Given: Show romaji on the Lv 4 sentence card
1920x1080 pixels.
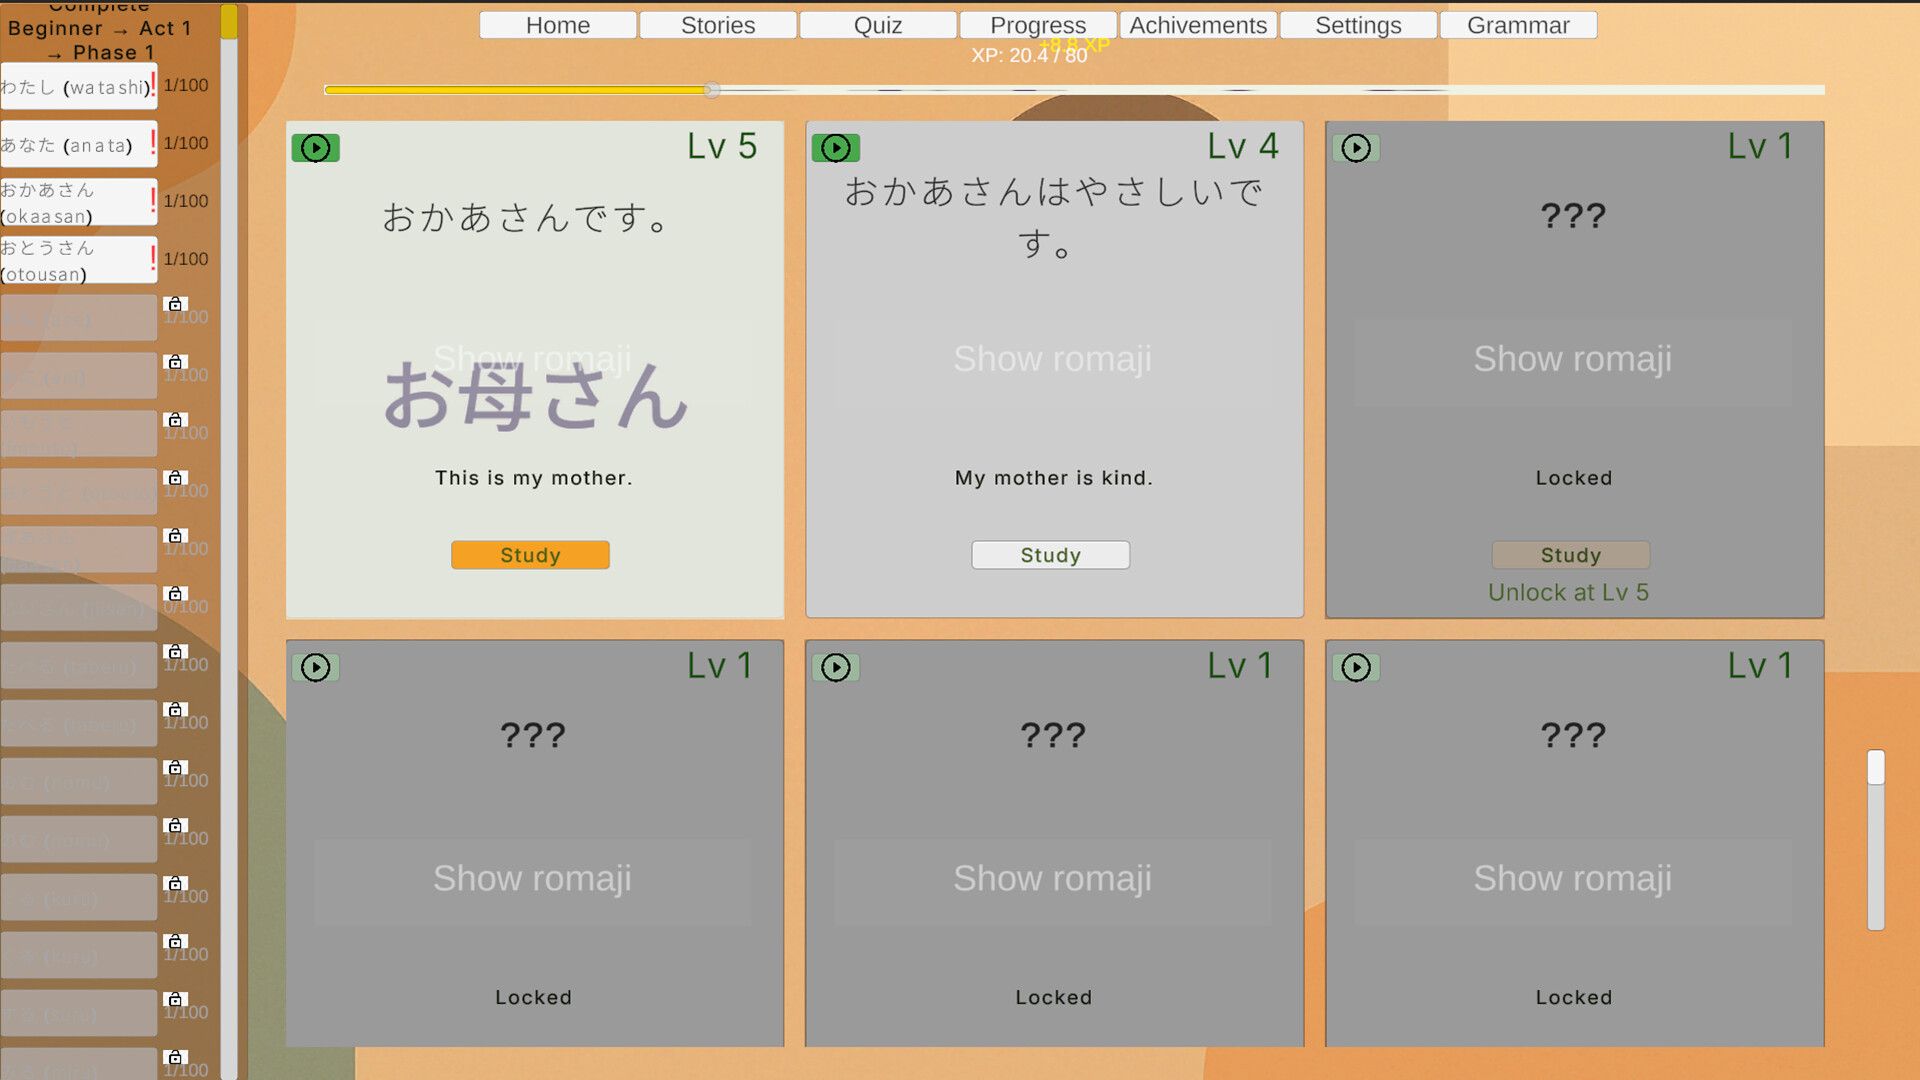Looking at the screenshot, I should (1052, 359).
